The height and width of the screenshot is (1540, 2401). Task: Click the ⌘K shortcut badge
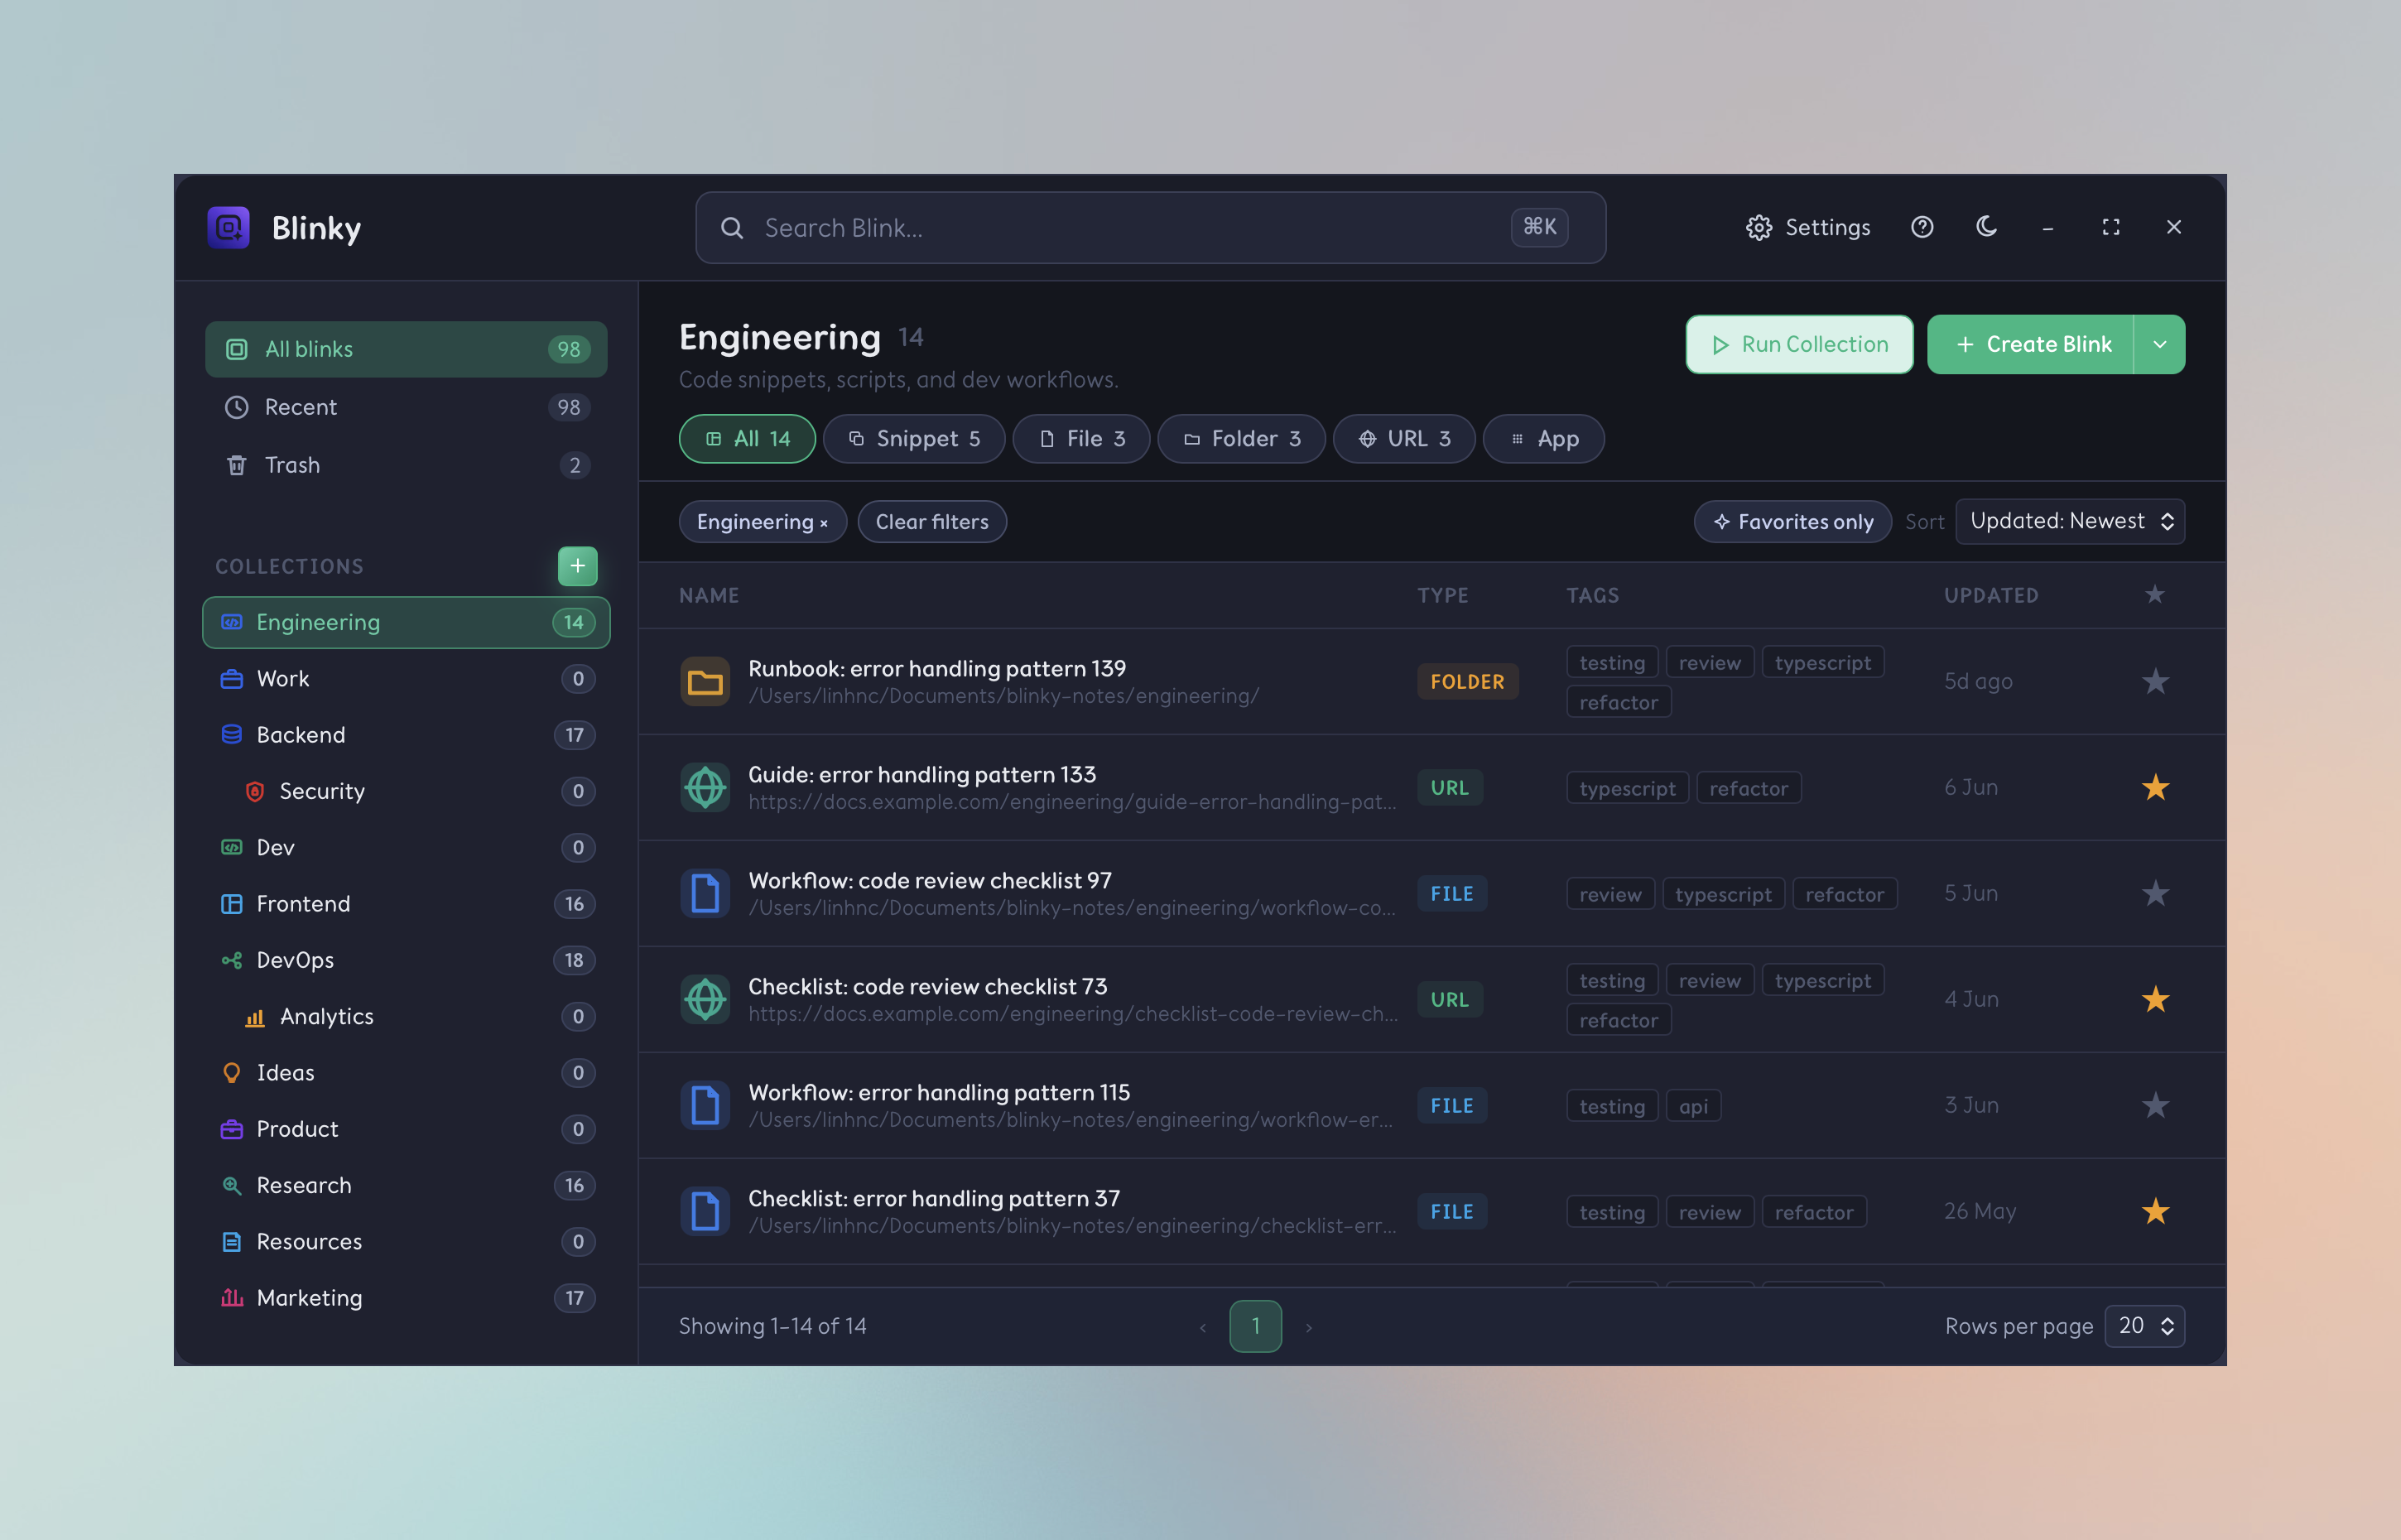[1539, 227]
